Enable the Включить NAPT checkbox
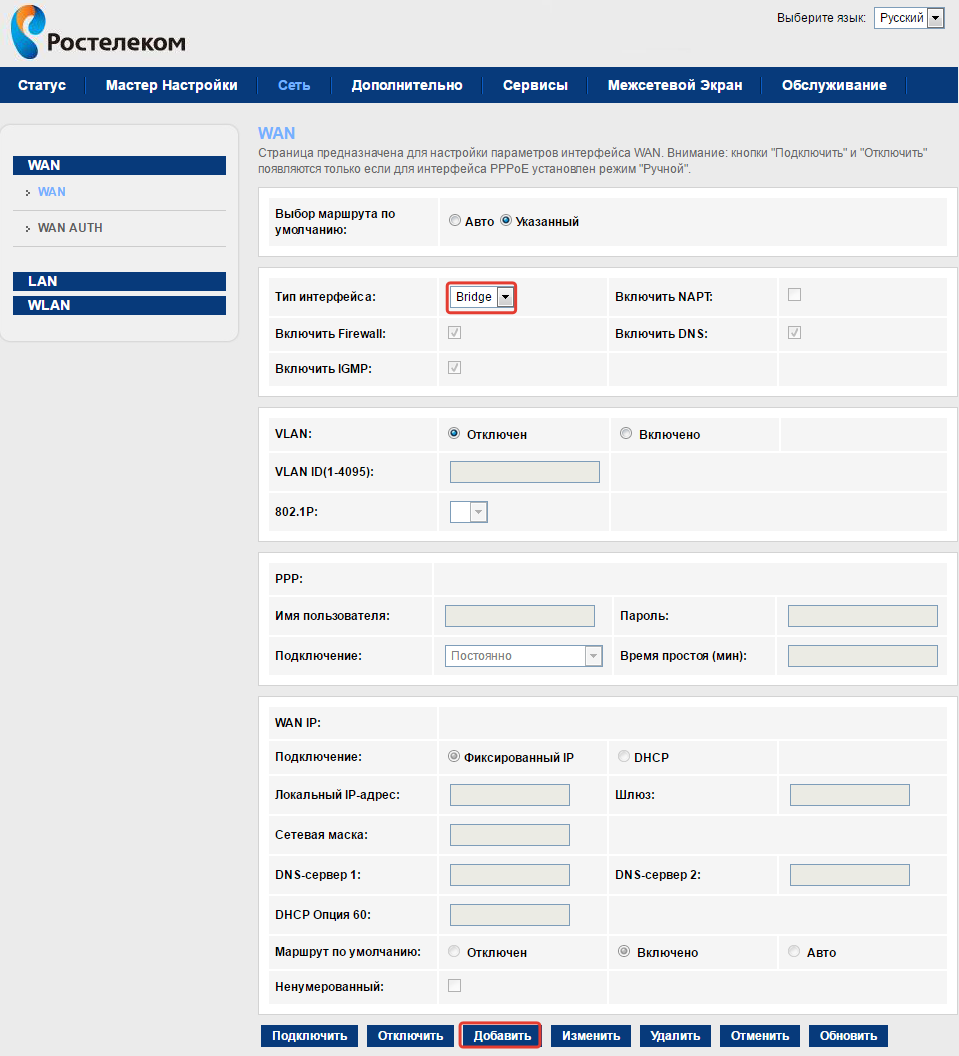The width and height of the screenshot is (959, 1056). pyautogui.click(x=794, y=295)
